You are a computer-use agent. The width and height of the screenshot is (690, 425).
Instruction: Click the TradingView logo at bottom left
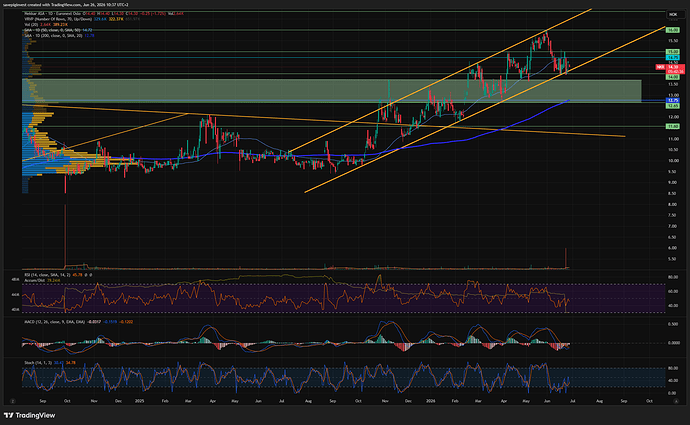[29, 415]
